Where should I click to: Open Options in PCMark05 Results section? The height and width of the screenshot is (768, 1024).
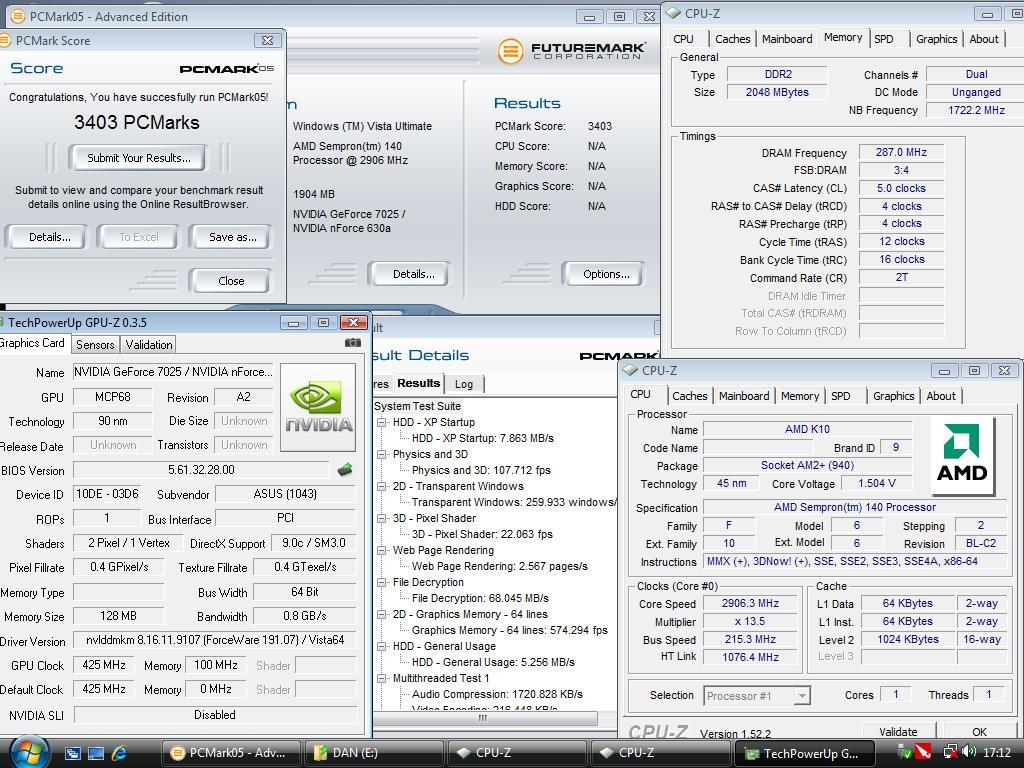tap(605, 274)
